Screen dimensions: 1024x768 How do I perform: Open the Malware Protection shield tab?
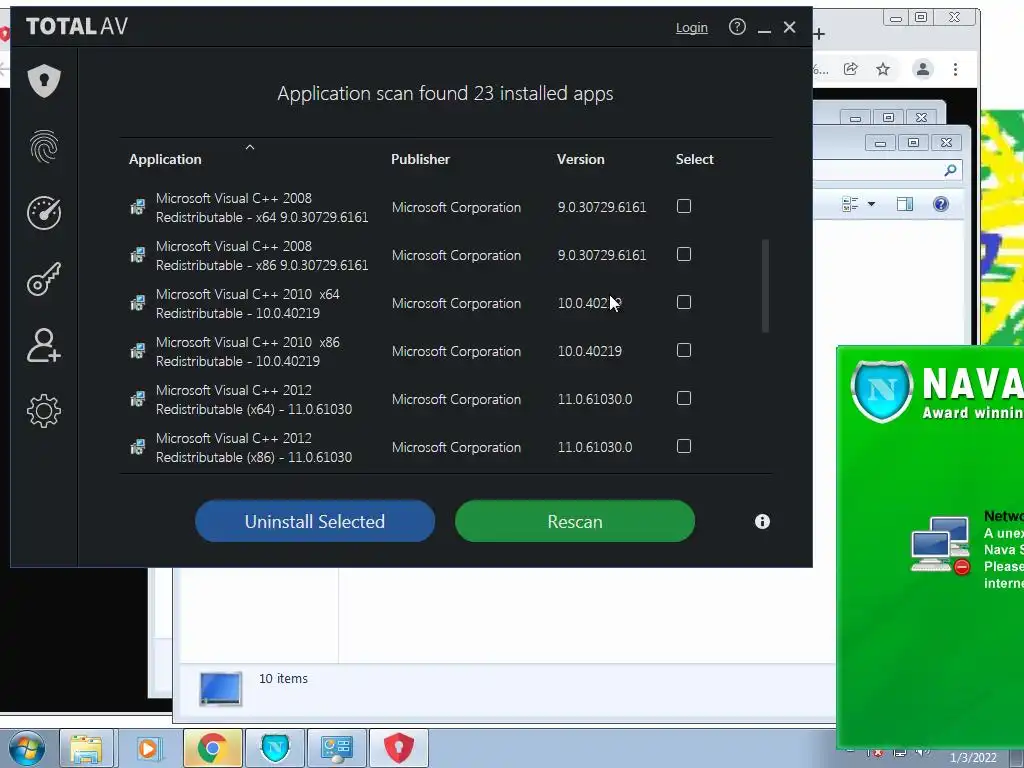44,81
